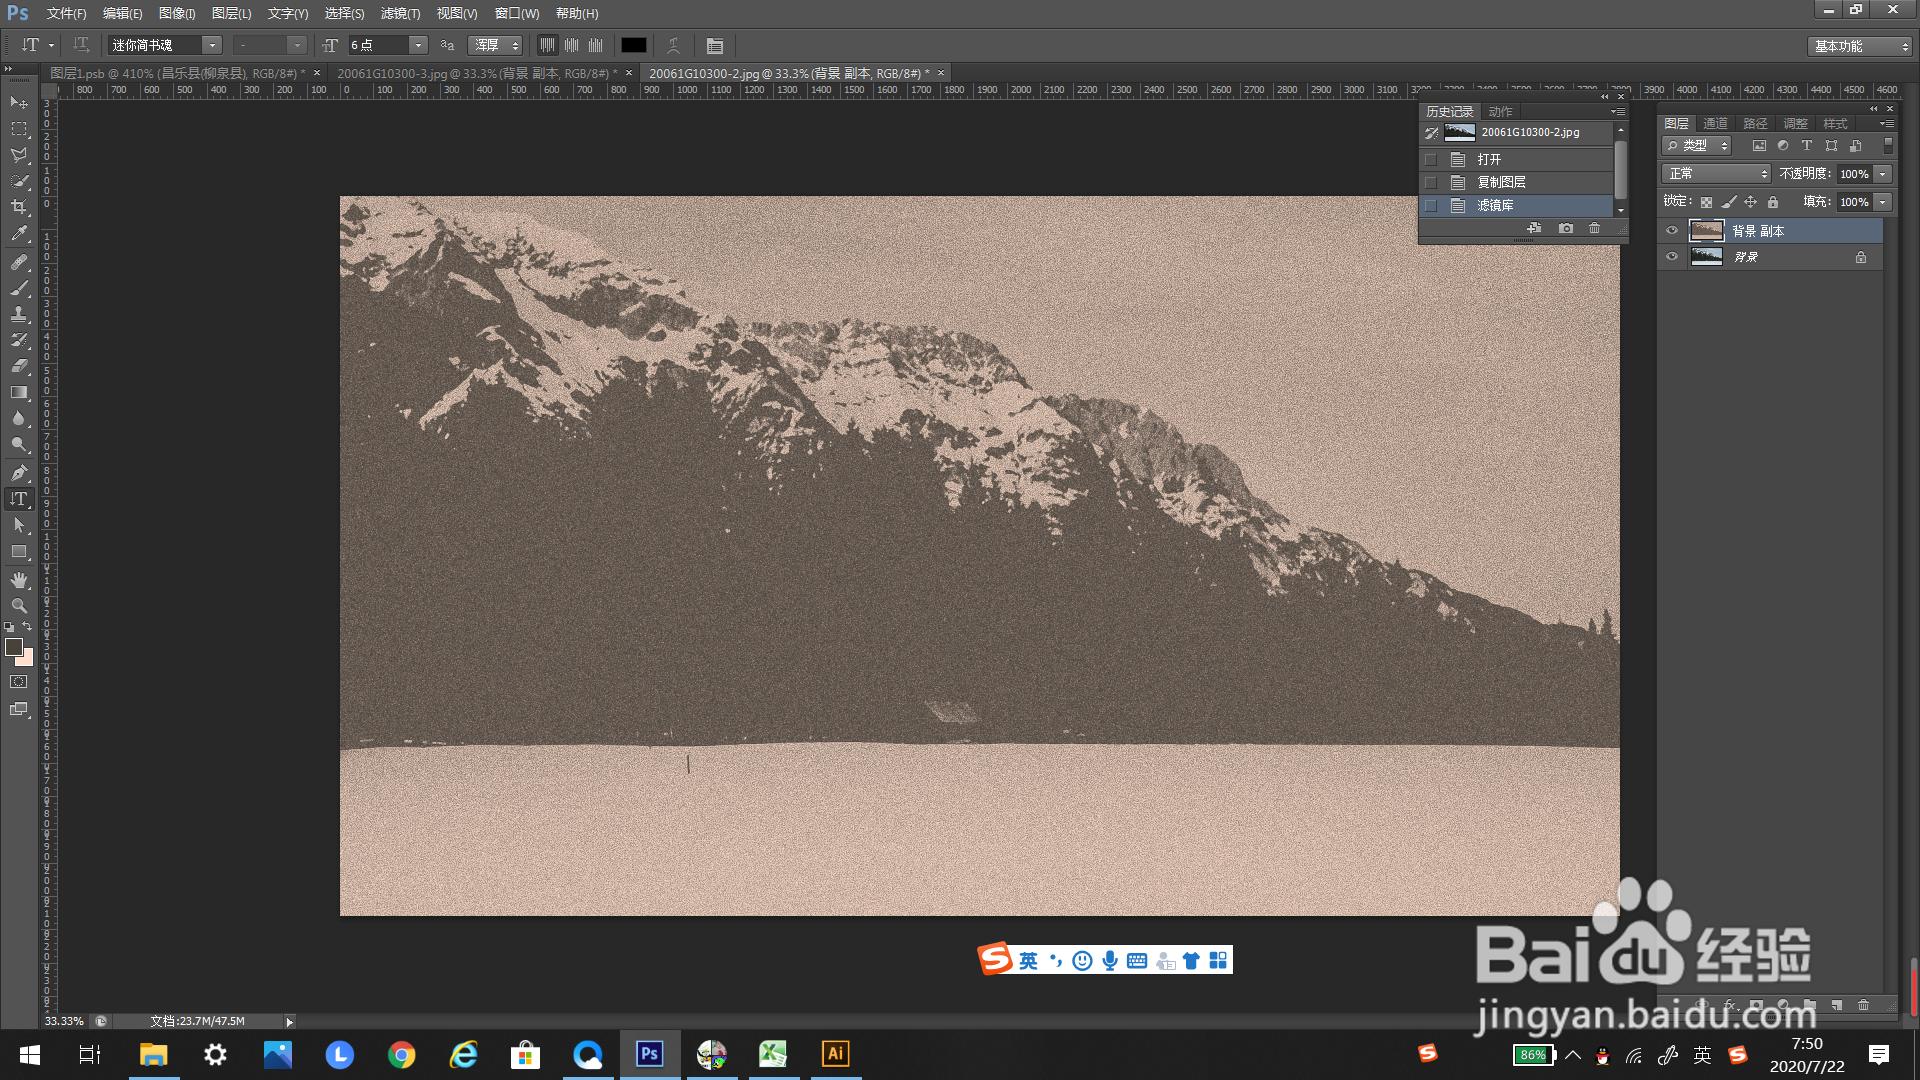The image size is (1920, 1080).
Task: Open the 滤镜(T) menu
Action: click(400, 13)
